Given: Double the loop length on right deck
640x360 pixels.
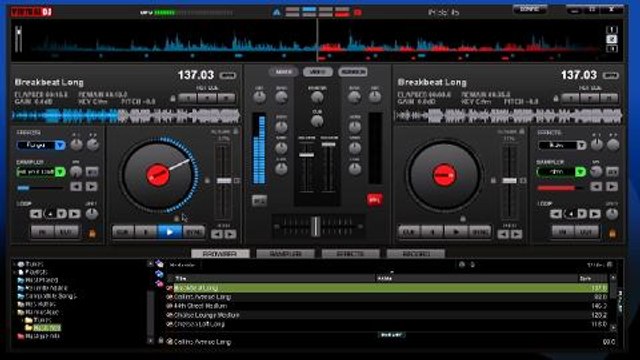Looking at the screenshot, I should point(595,213).
